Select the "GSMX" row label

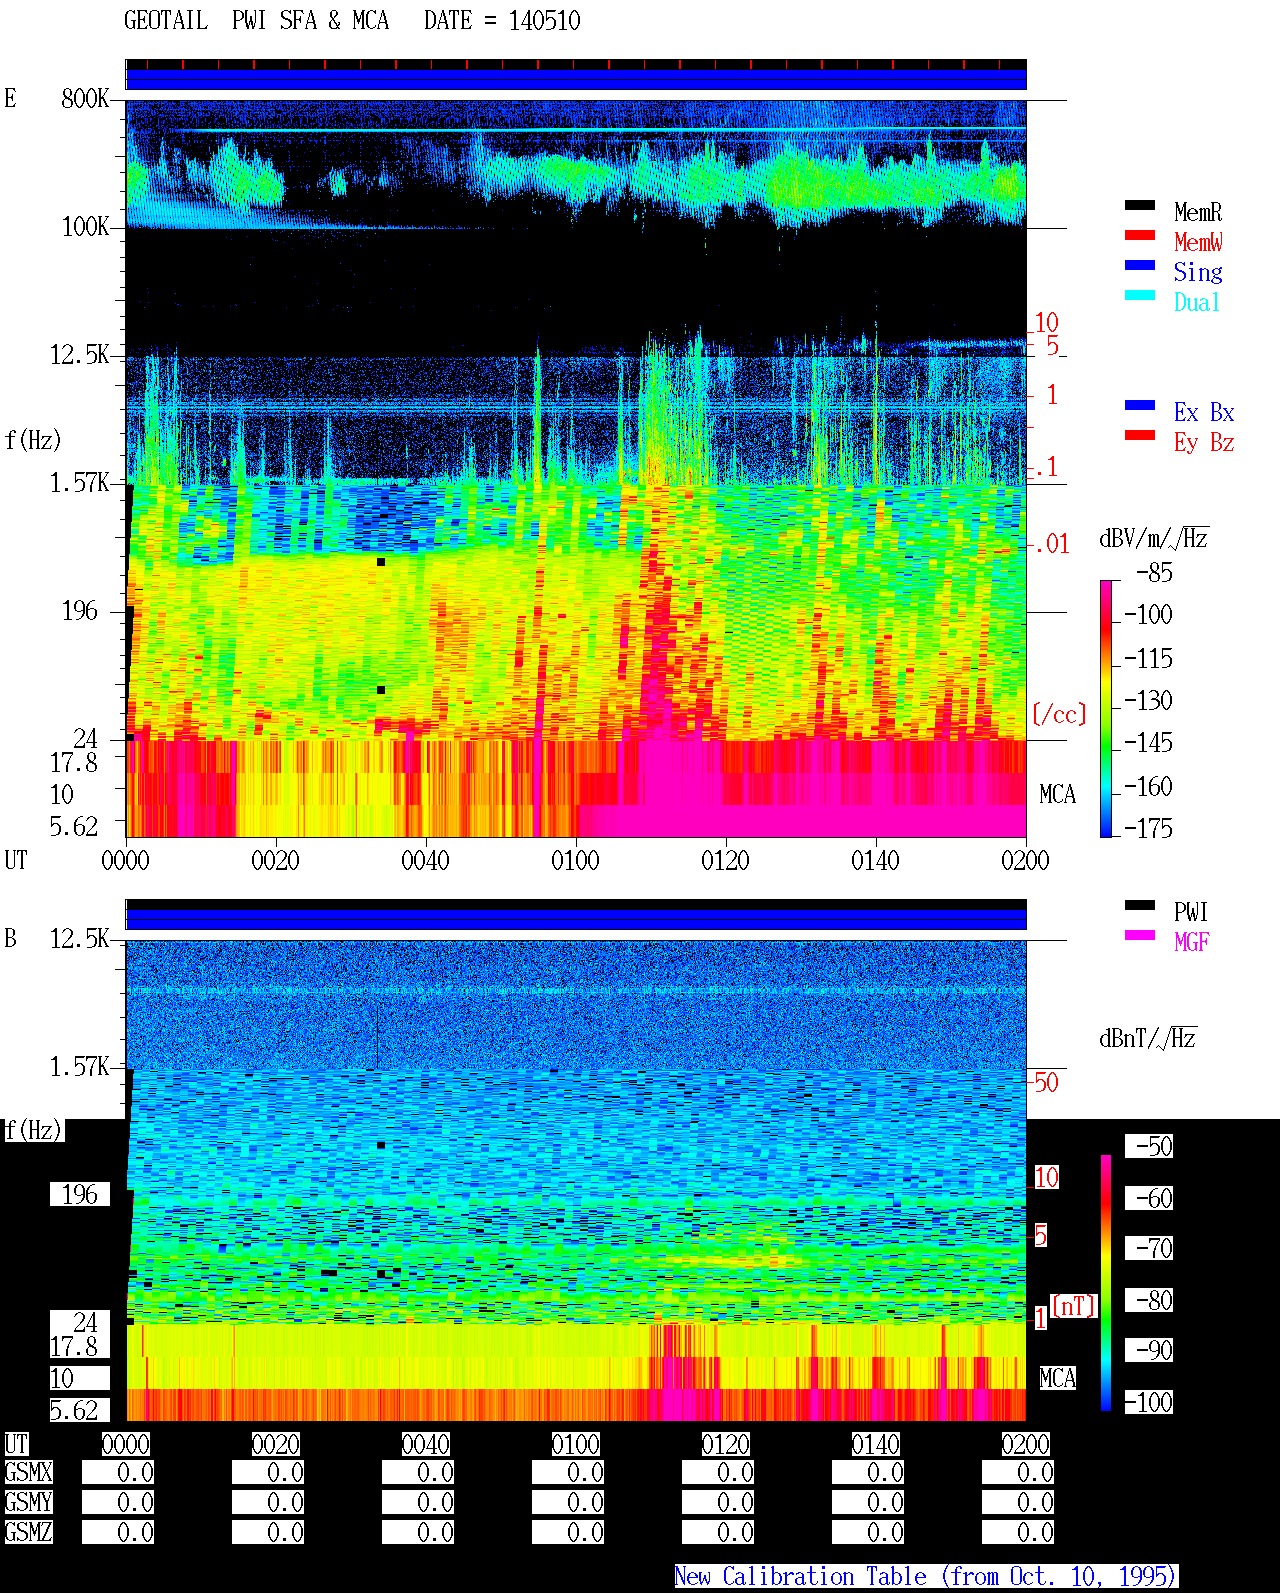pyautogui.click(x=29, y=1473)
